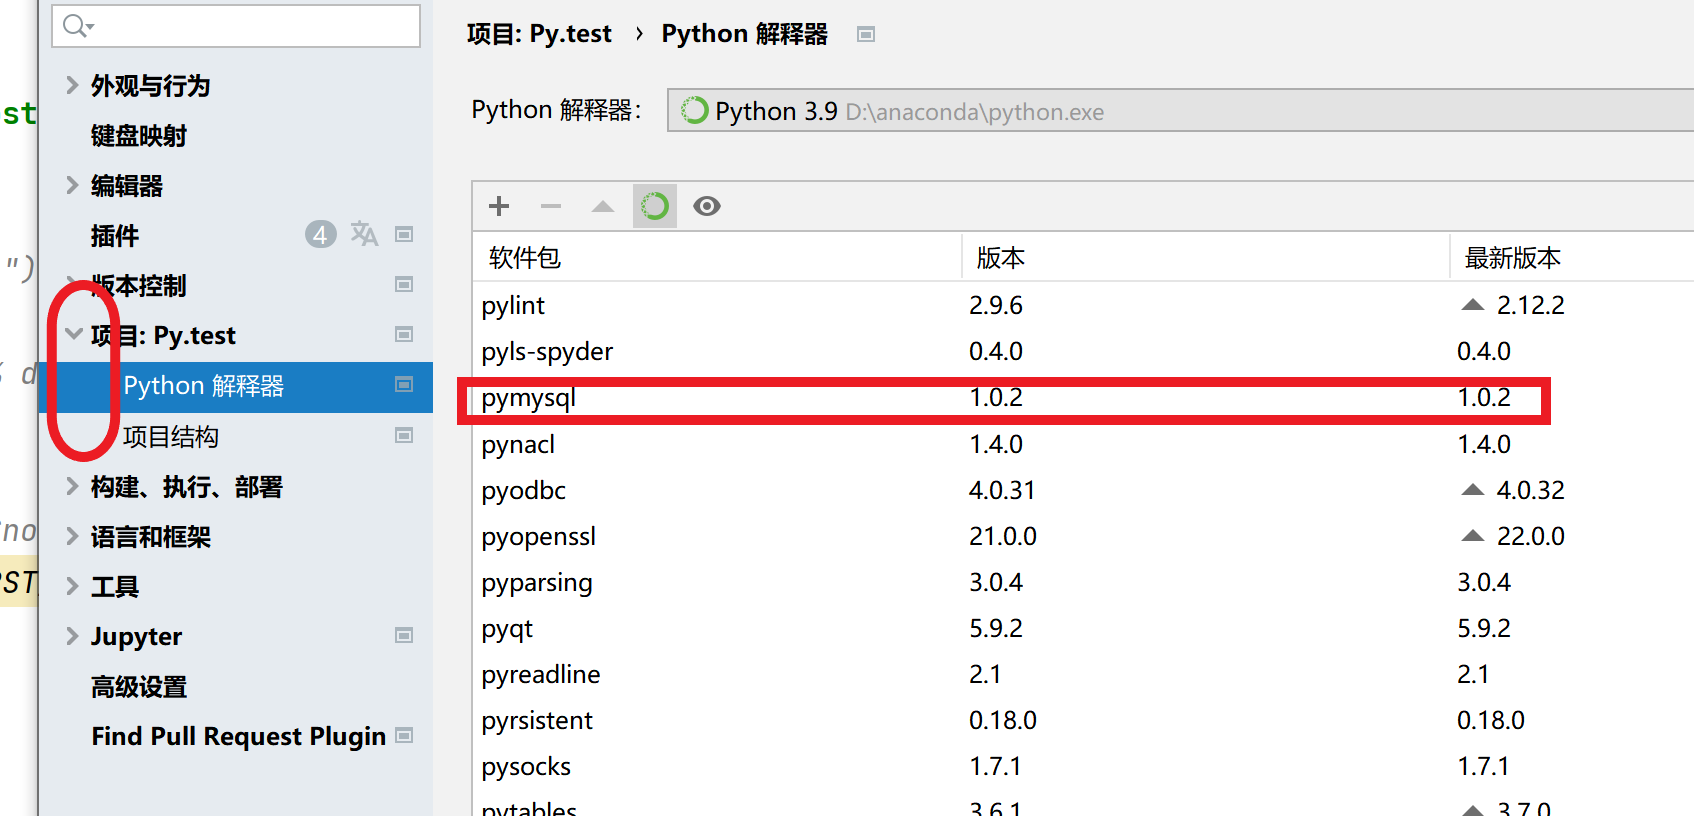
Task: Select Python 解释器 tree item
Action: click(236, 386)
